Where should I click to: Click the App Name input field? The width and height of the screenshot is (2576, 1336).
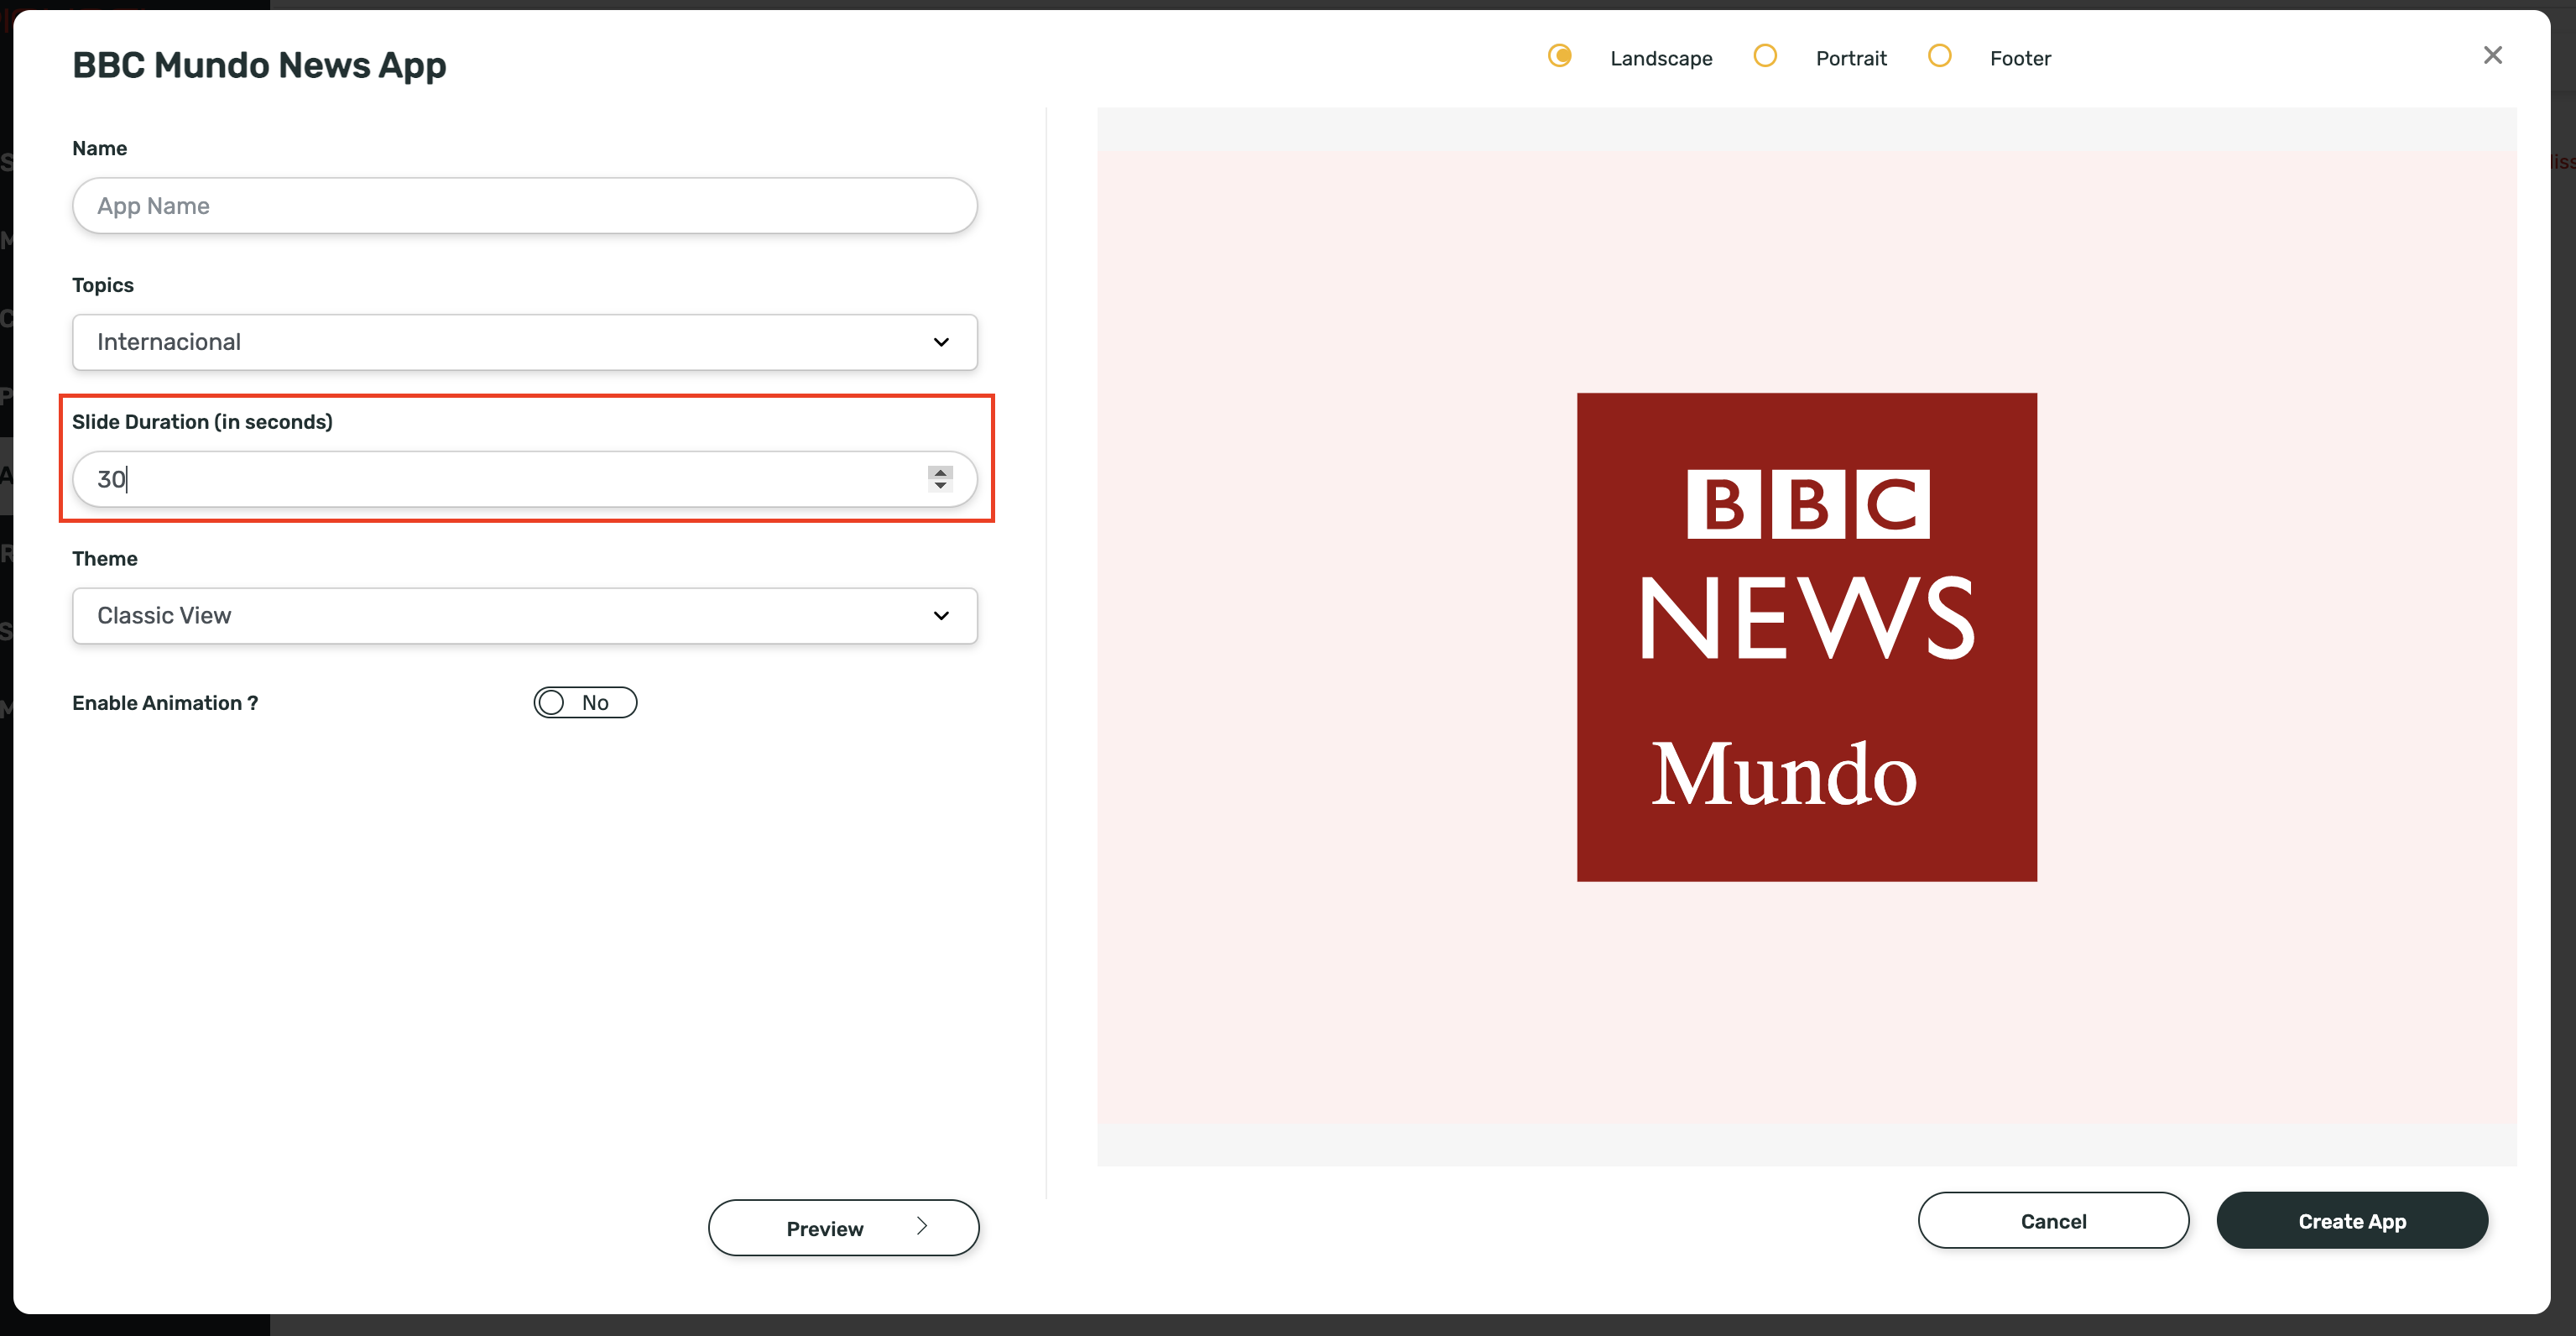click(525, 206)
